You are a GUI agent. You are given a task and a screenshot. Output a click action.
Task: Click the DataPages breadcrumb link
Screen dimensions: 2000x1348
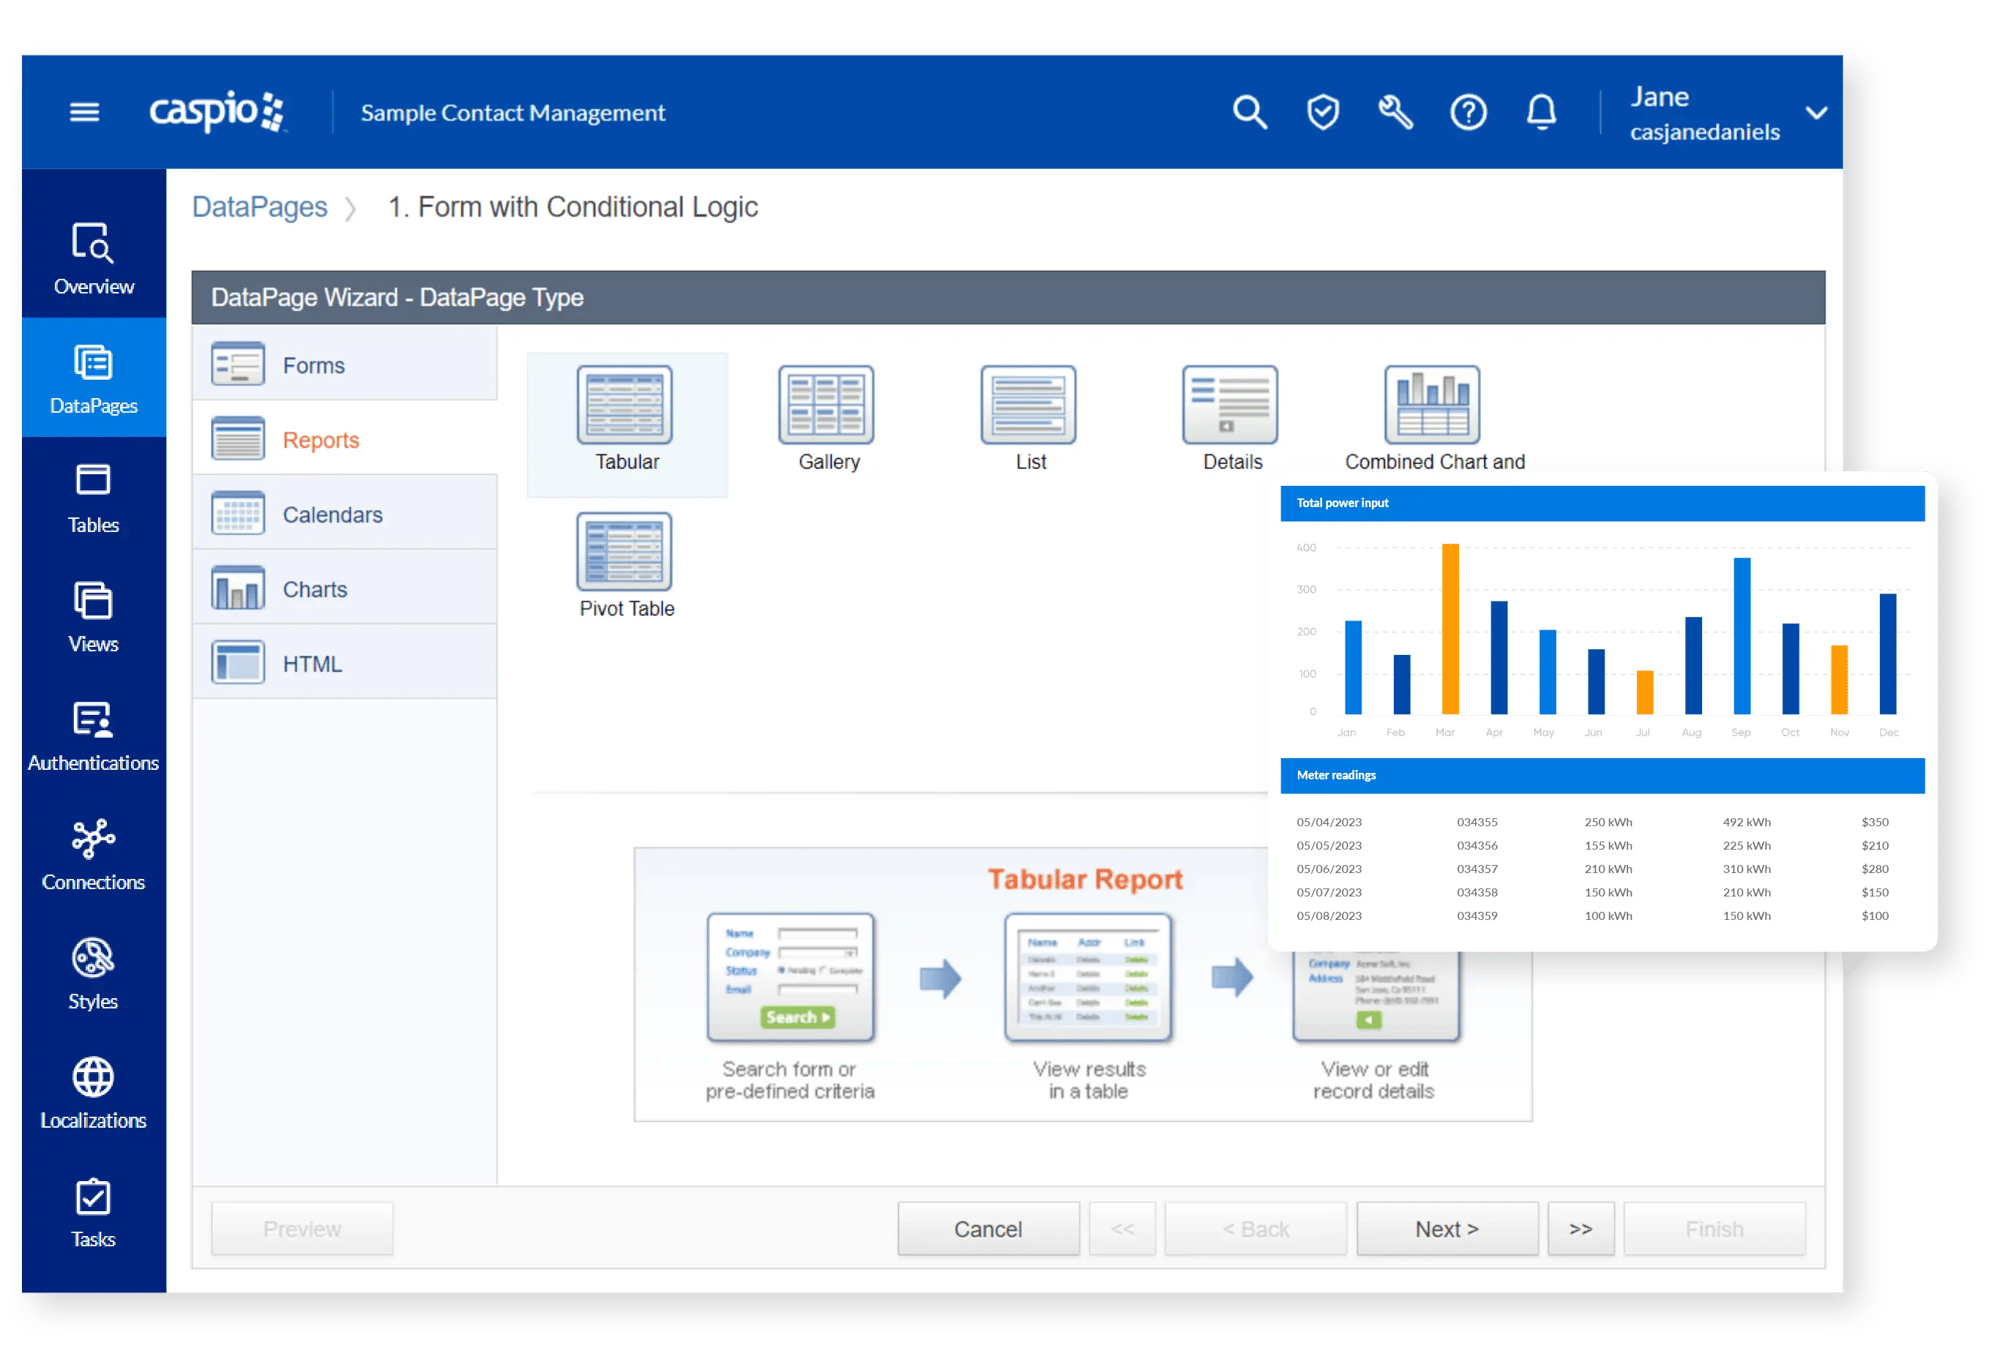[259, 207]
